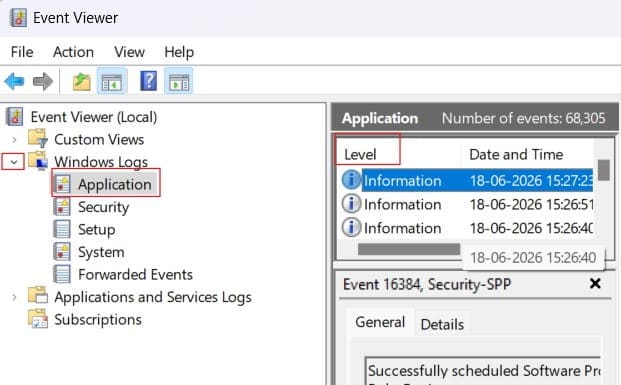Click 'Number of events: 68,305' text
The height and width of the screenshot is (385, 621).
tap(524, 118)
